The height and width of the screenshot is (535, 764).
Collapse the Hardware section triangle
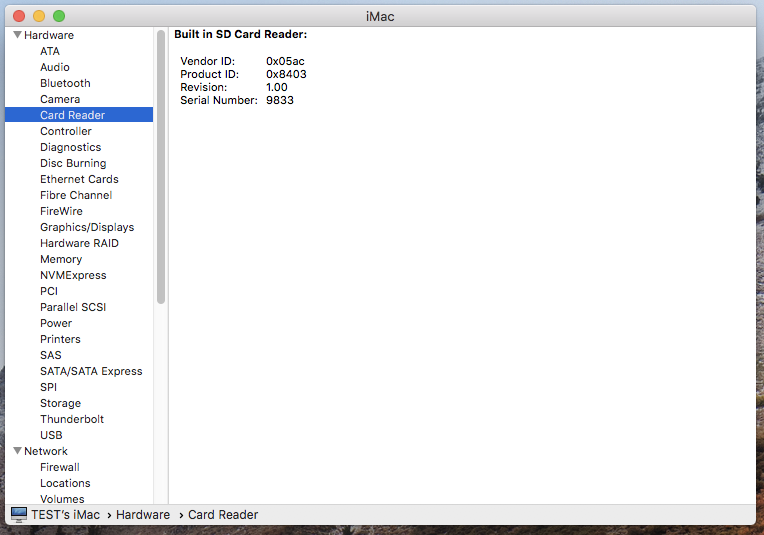point(18,35)
